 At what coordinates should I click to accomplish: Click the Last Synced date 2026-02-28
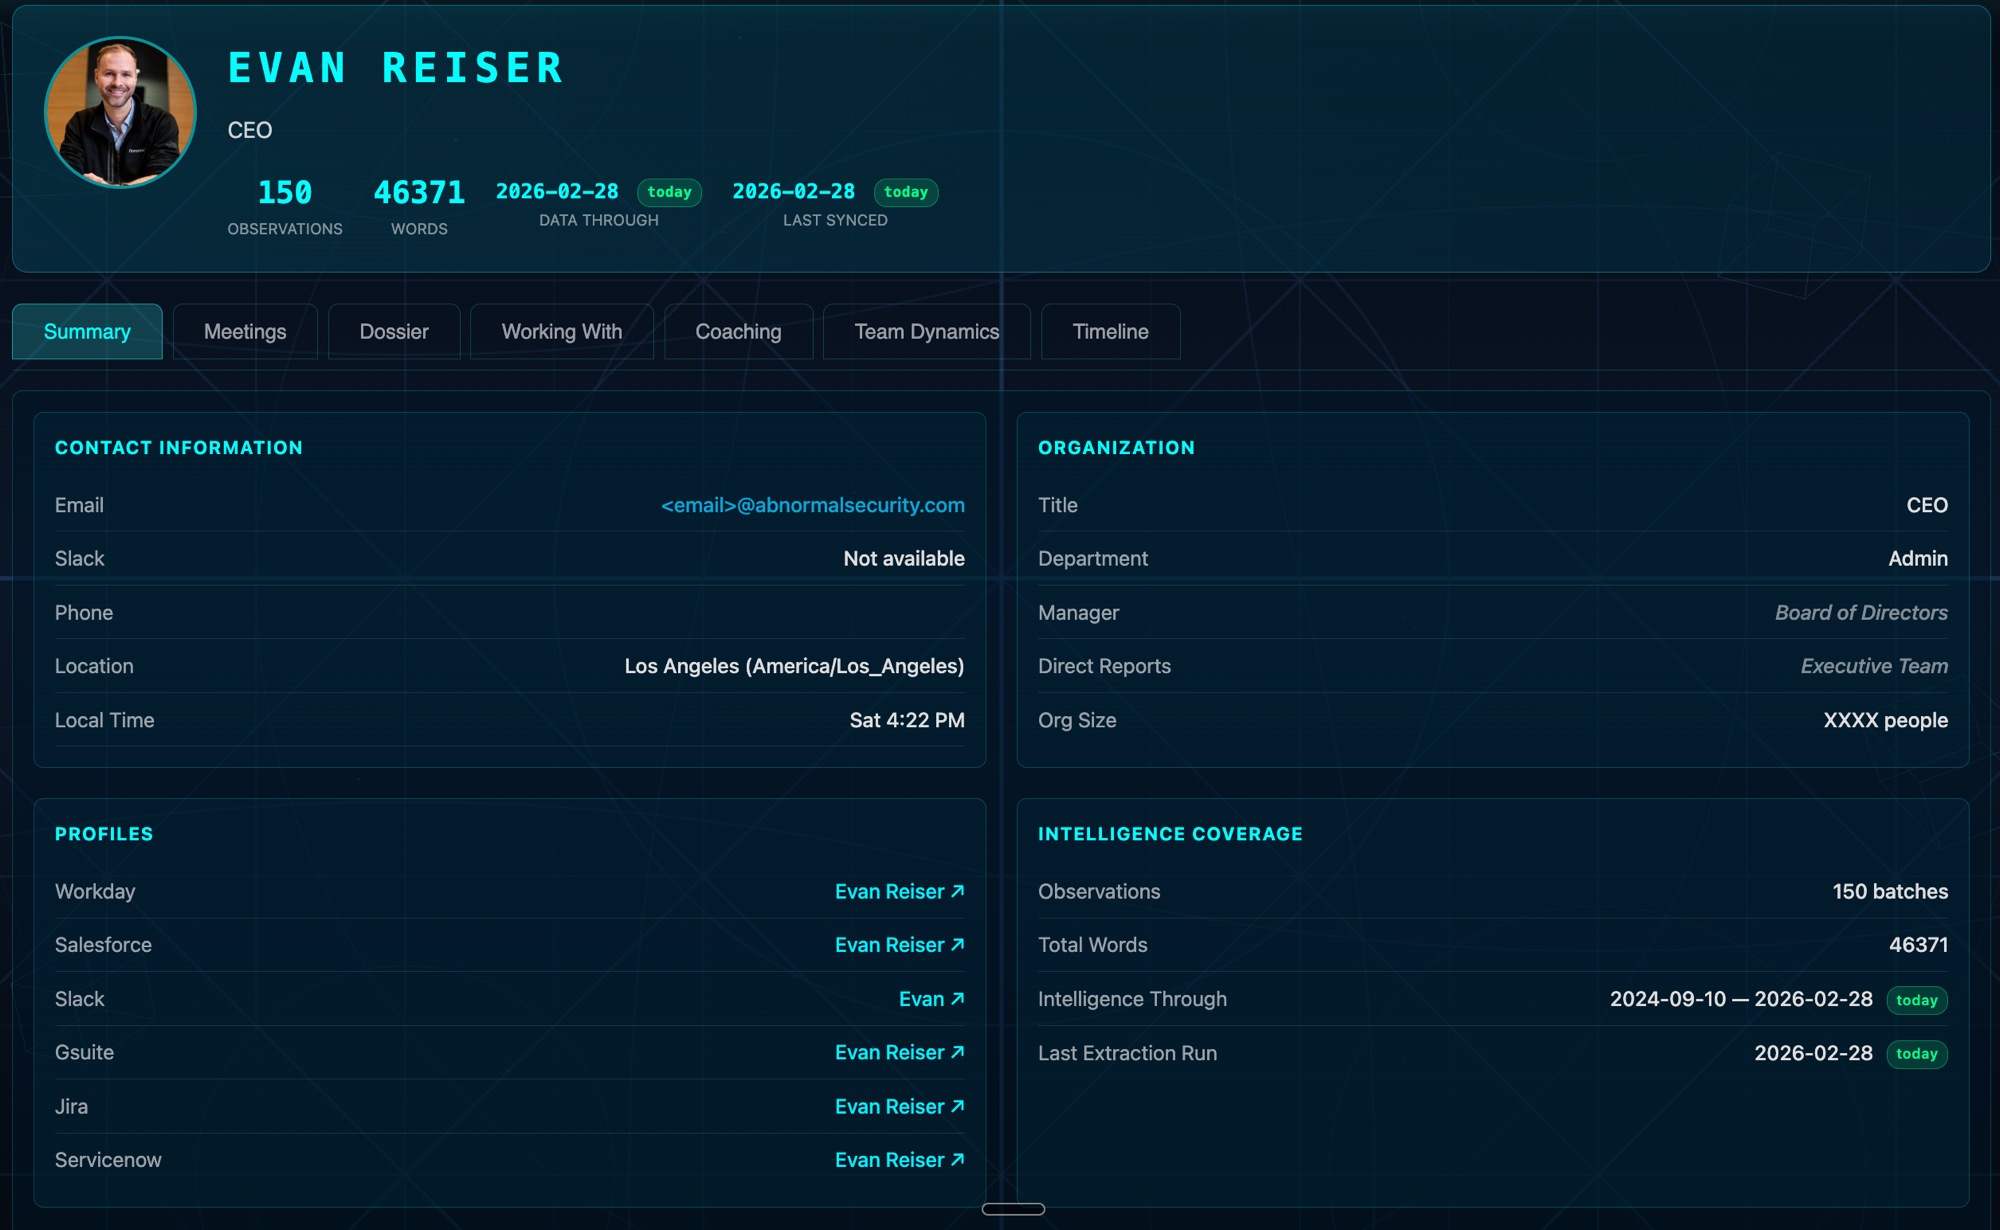tap(794, 191)
